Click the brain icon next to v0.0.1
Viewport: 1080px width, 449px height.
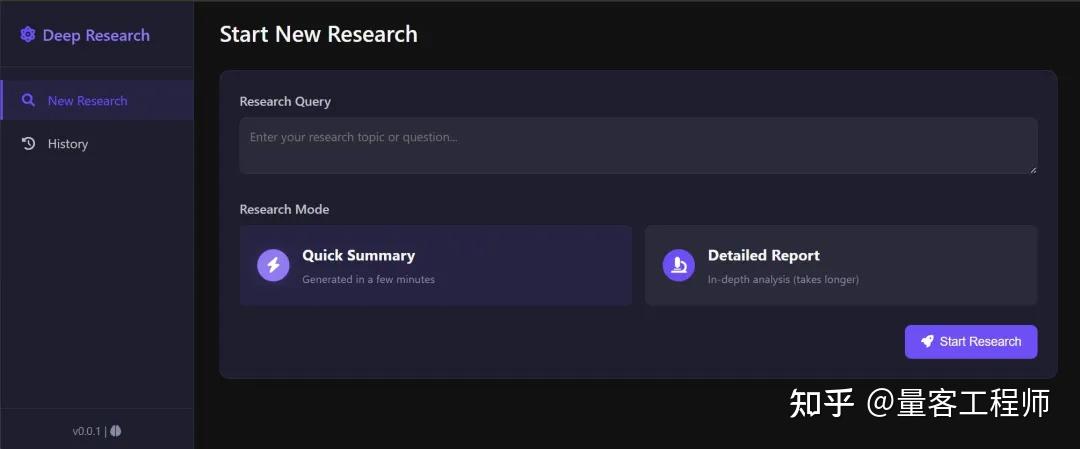click(116, 431)
